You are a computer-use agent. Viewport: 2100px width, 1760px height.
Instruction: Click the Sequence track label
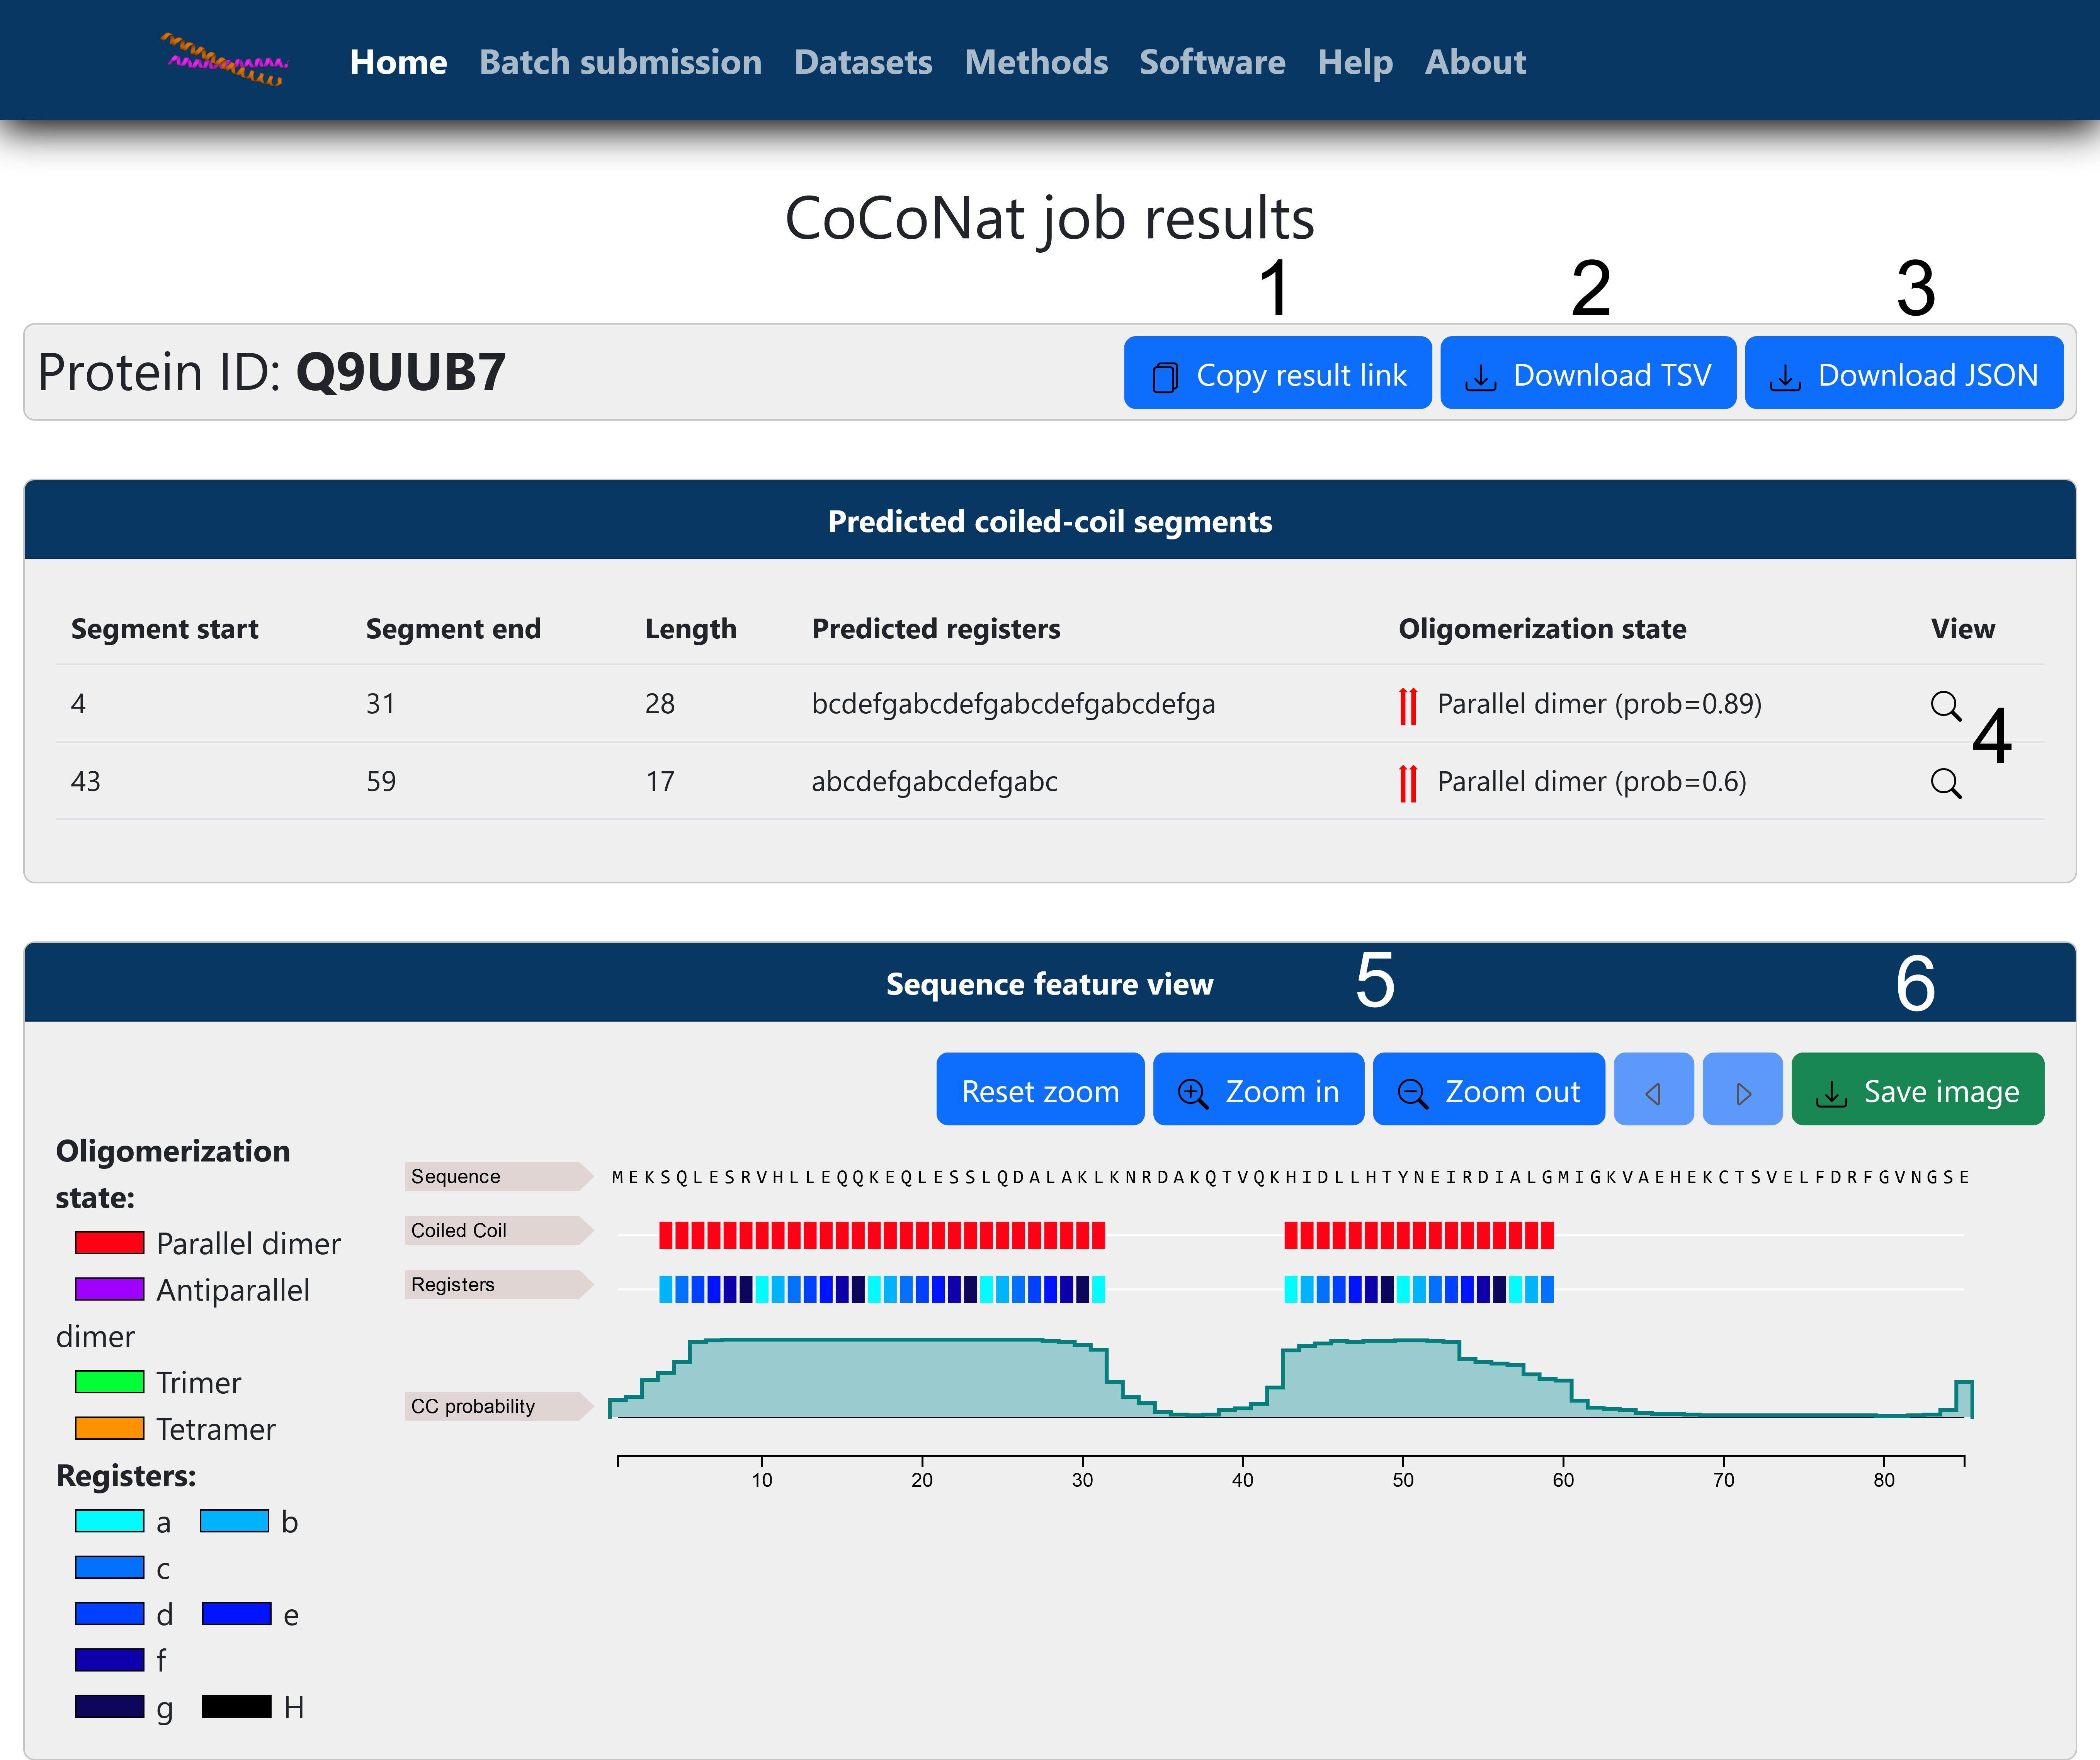point(498,1176)
